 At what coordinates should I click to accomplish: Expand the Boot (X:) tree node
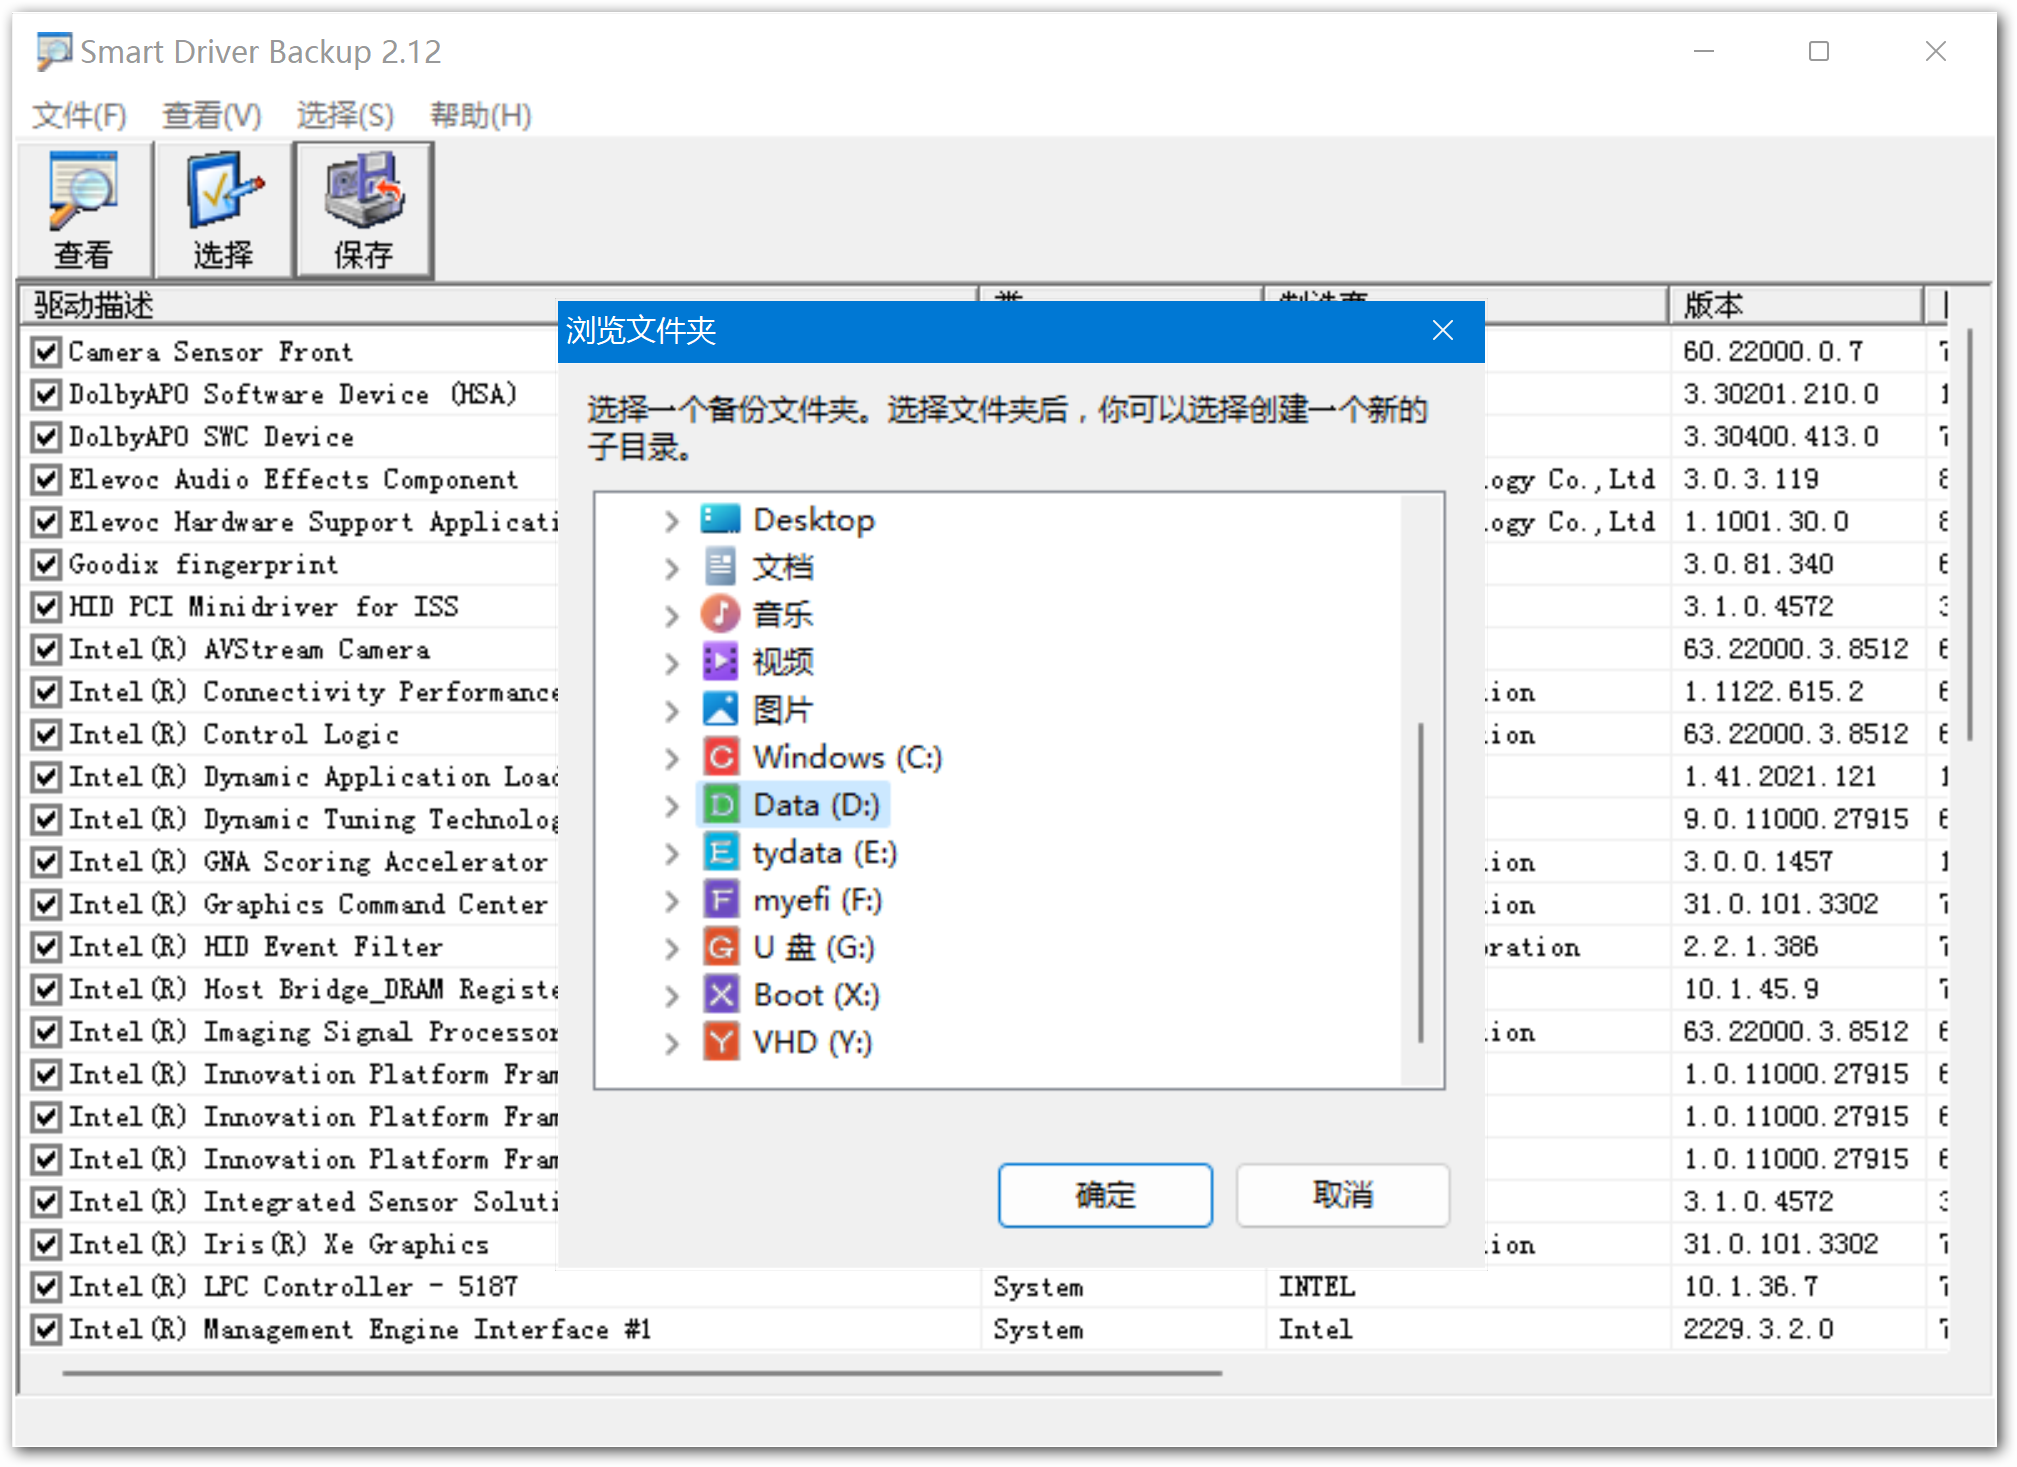pos(672,996)
